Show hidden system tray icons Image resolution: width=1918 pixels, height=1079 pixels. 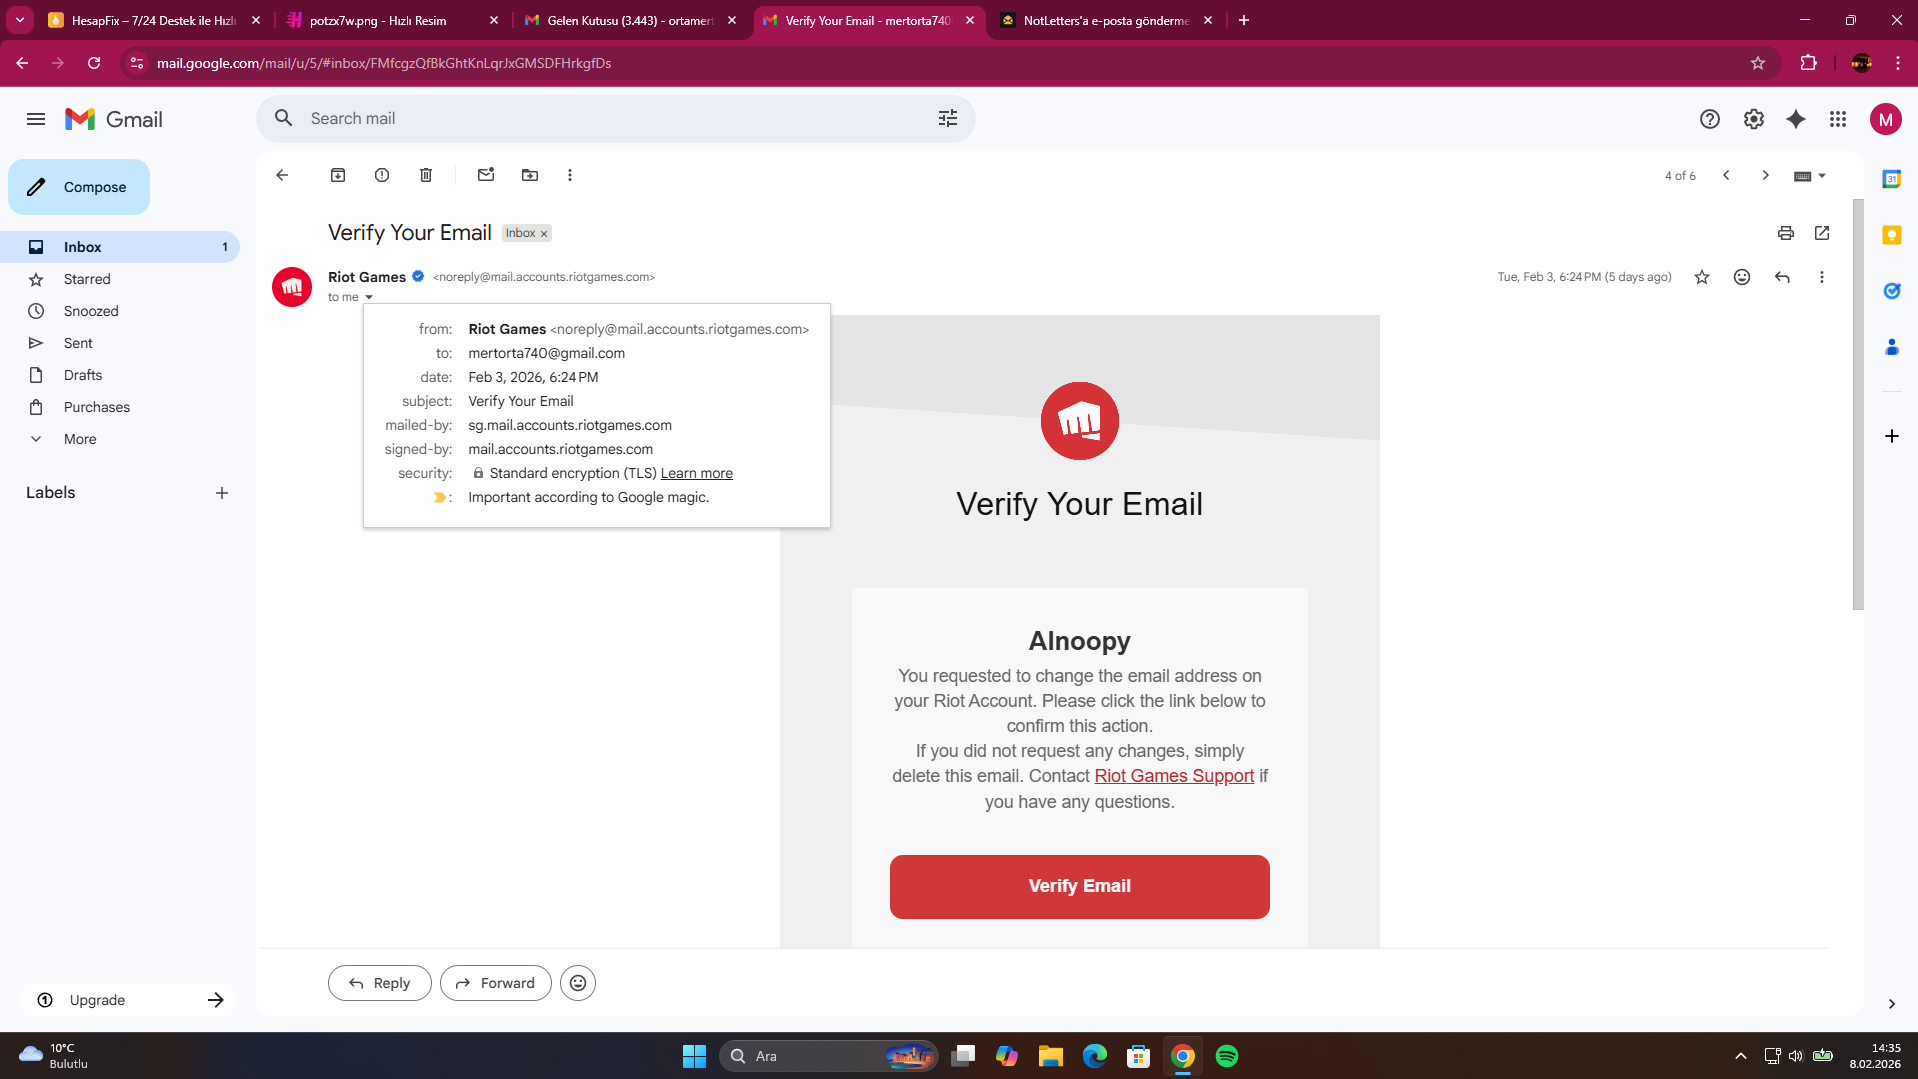[1741, 1056]
